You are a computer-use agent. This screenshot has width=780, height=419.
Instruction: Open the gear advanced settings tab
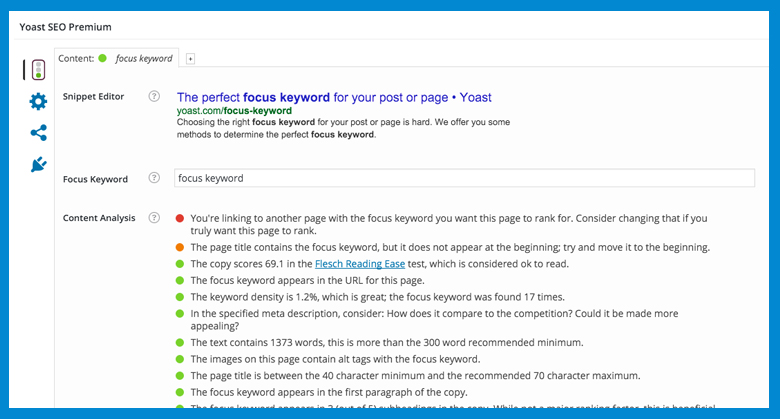tap(38, 102)
